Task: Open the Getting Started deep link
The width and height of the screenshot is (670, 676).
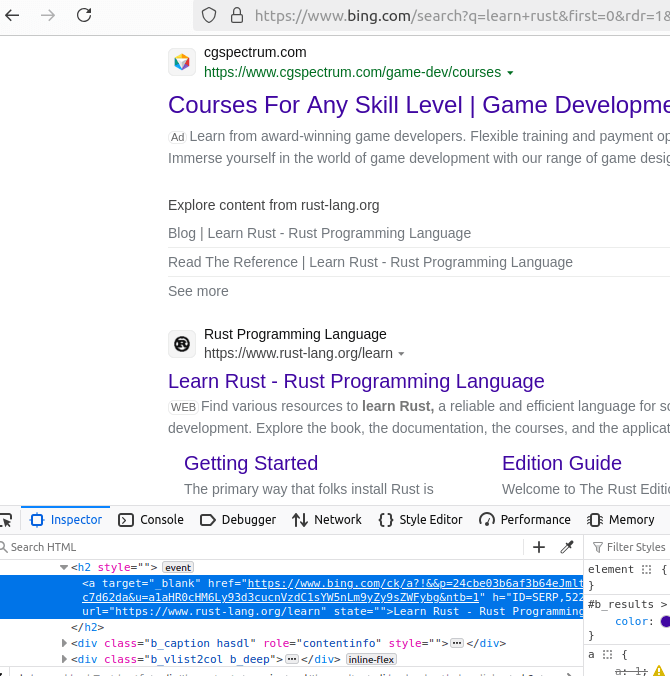Action: [x=251, y=463]
